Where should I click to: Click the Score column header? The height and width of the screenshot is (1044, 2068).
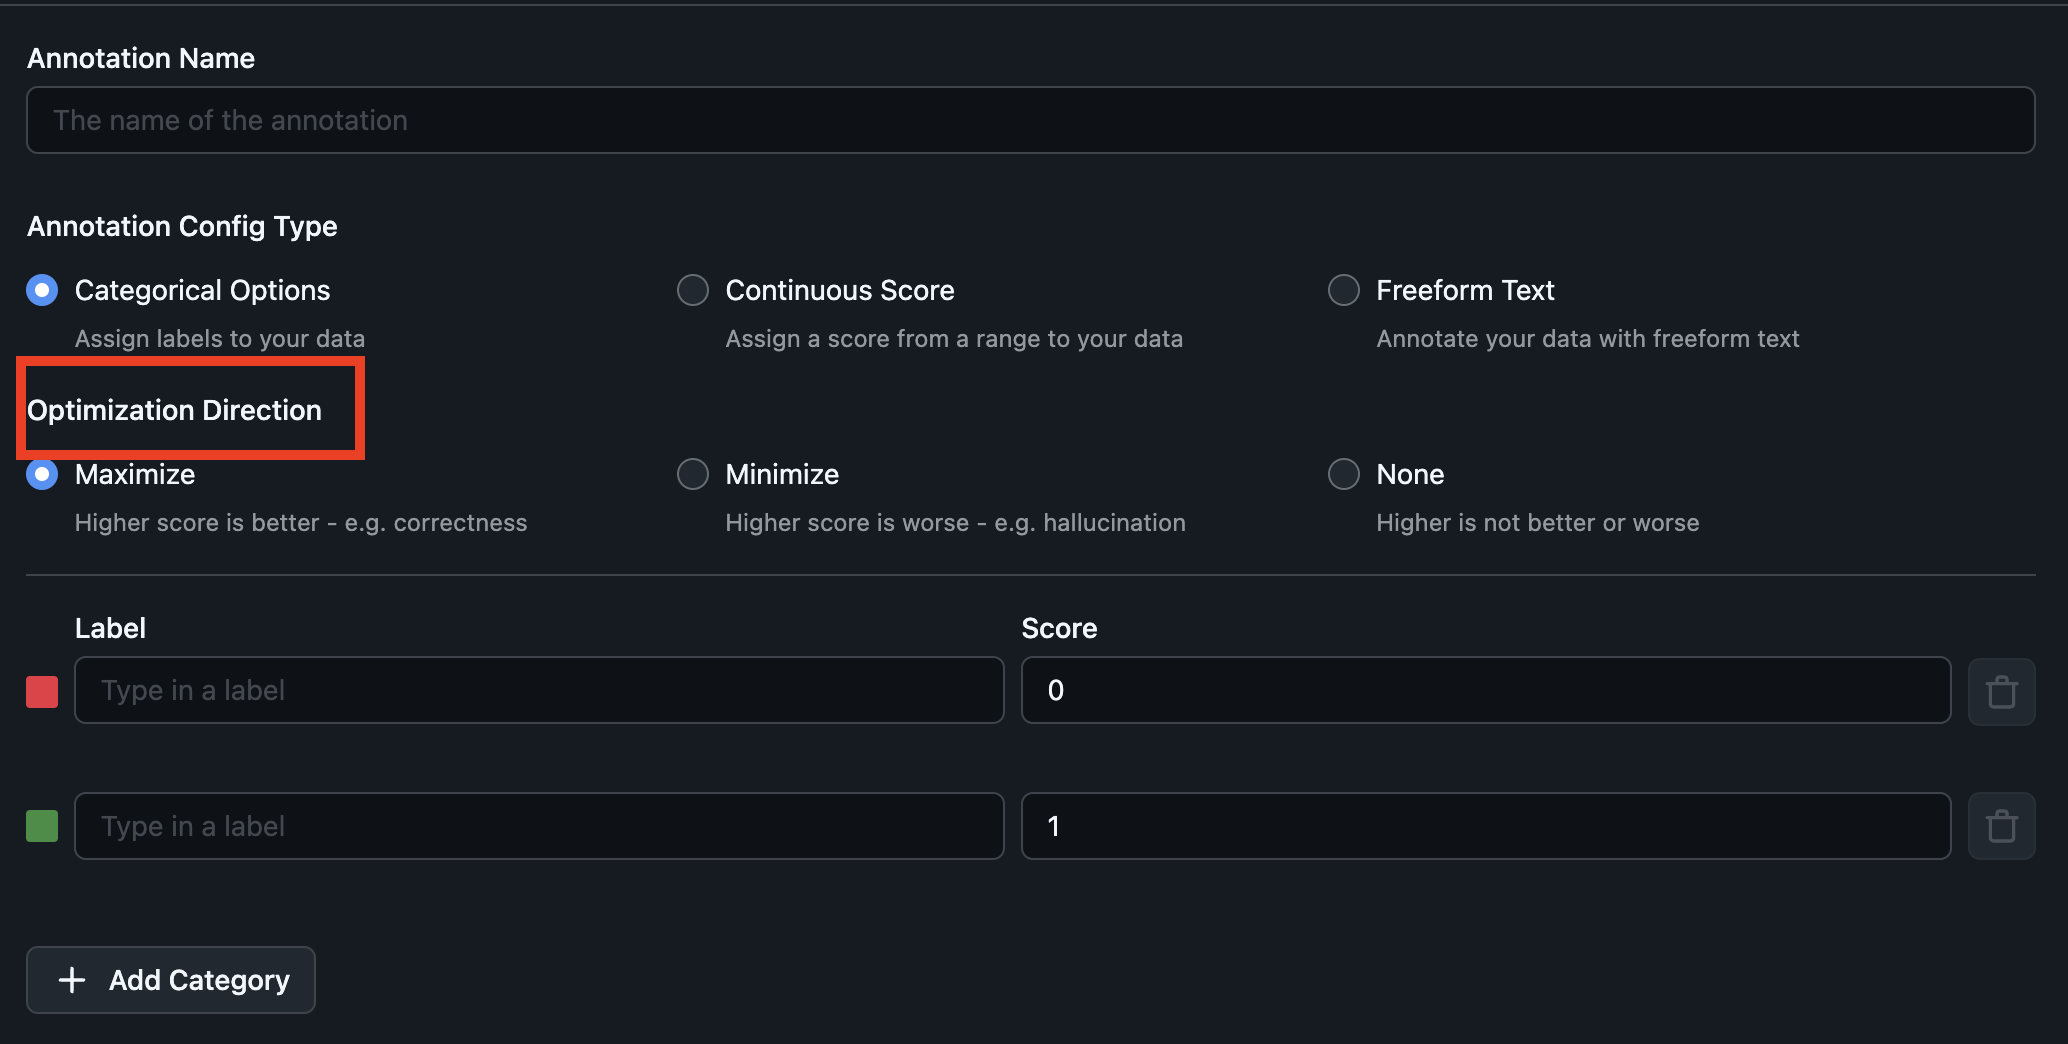[1059, 628]
